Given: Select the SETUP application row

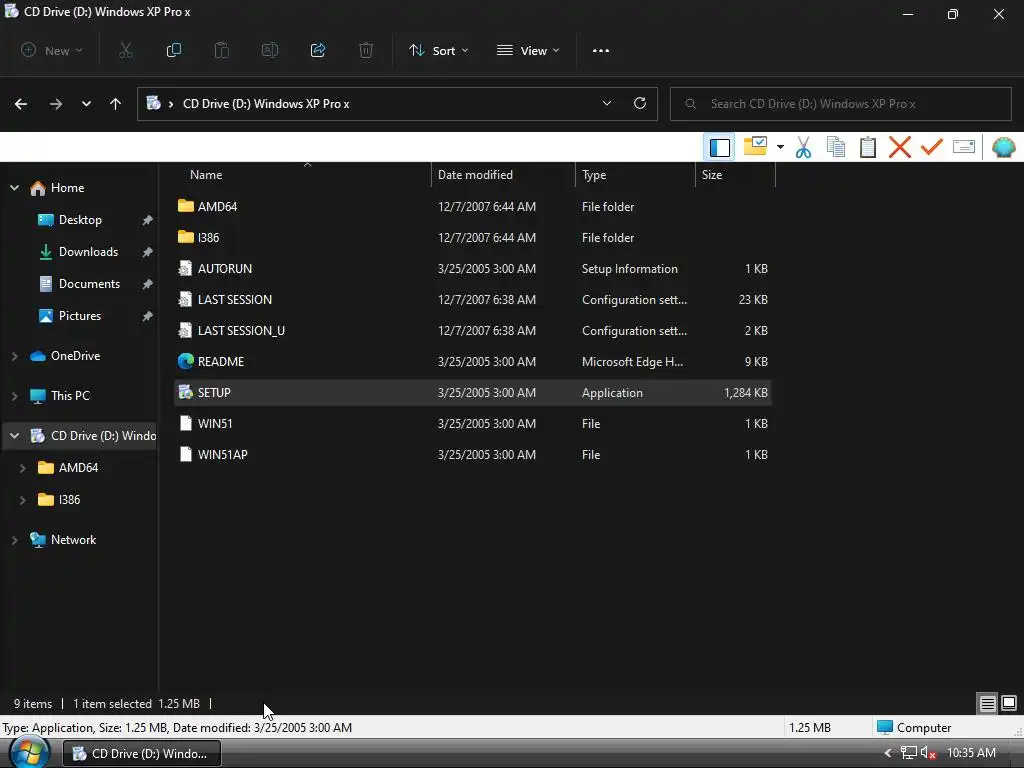Looking at the screenshot, I should pos(473,392).
